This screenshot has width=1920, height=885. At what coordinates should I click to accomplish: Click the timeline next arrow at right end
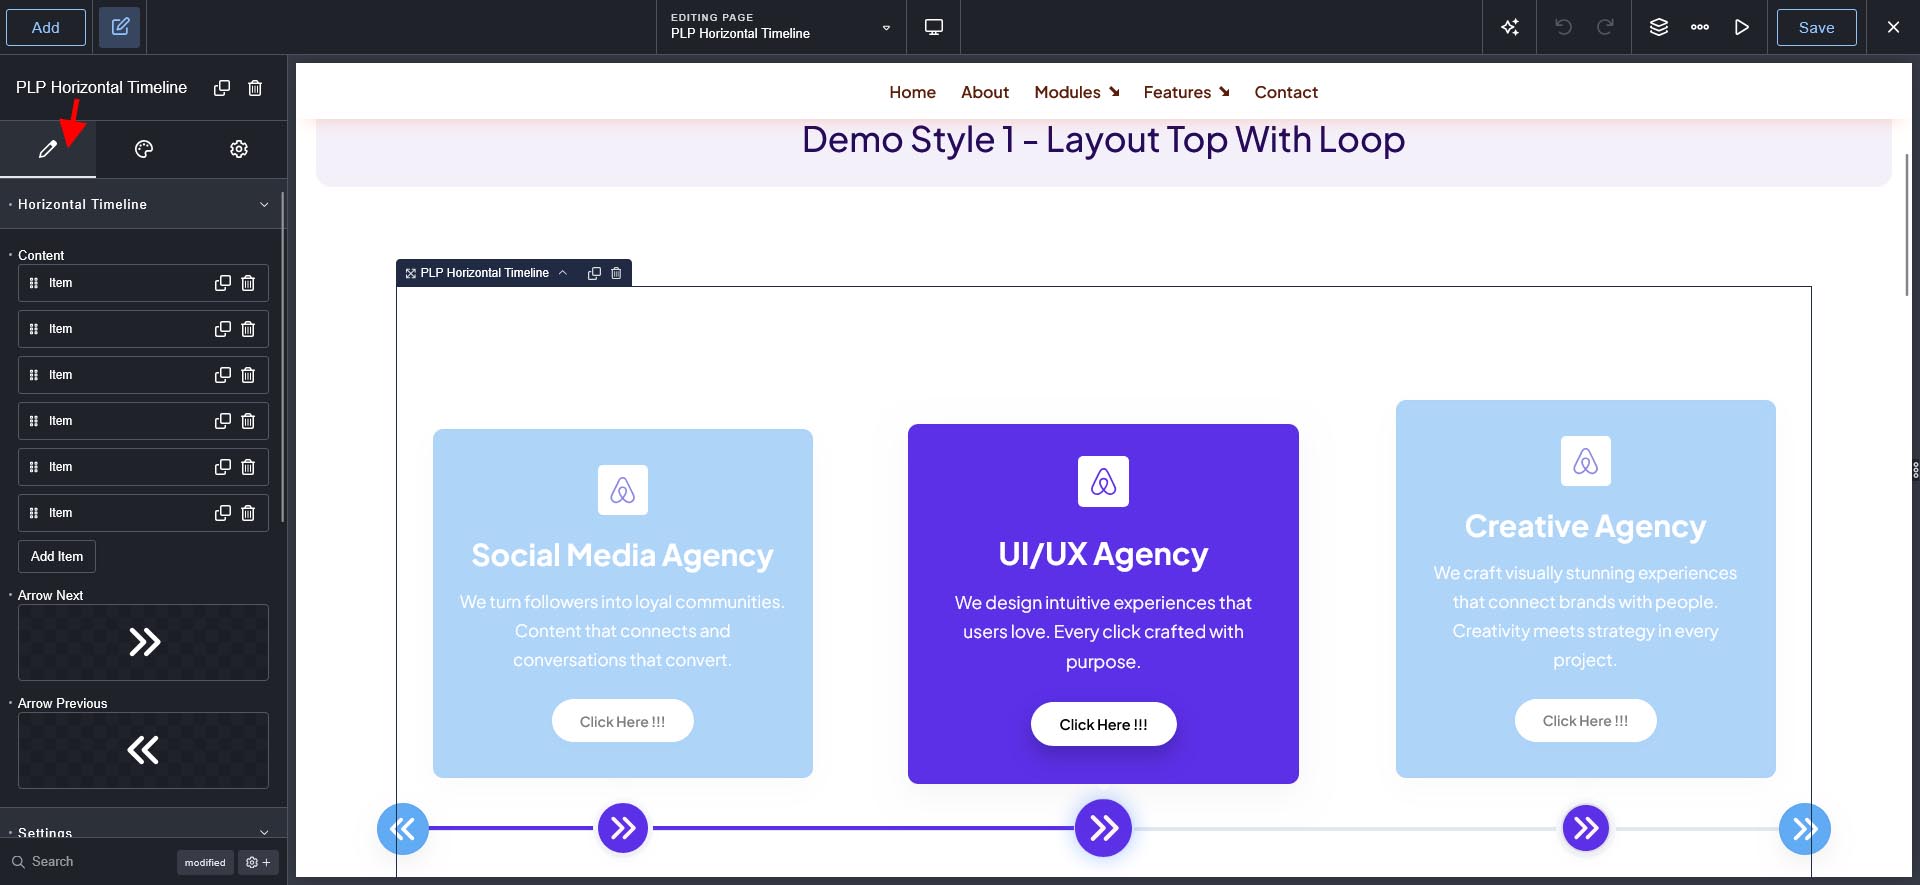(1804, 829)
